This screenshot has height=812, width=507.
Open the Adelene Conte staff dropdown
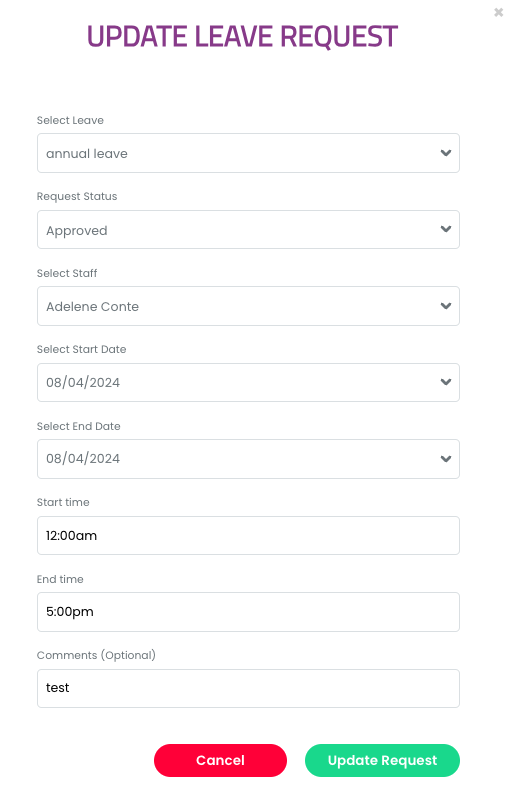pyautogui.click(x=248, y=306)
